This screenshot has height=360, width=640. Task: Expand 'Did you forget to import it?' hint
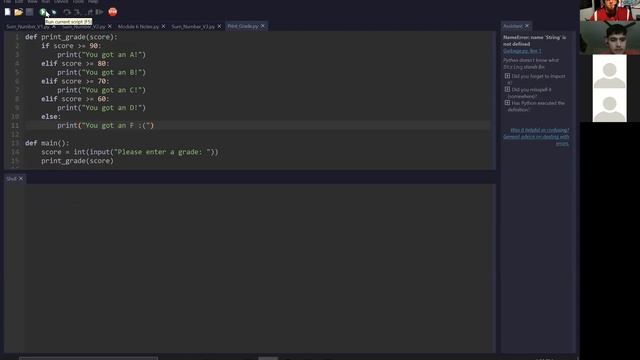click(507, 76)
